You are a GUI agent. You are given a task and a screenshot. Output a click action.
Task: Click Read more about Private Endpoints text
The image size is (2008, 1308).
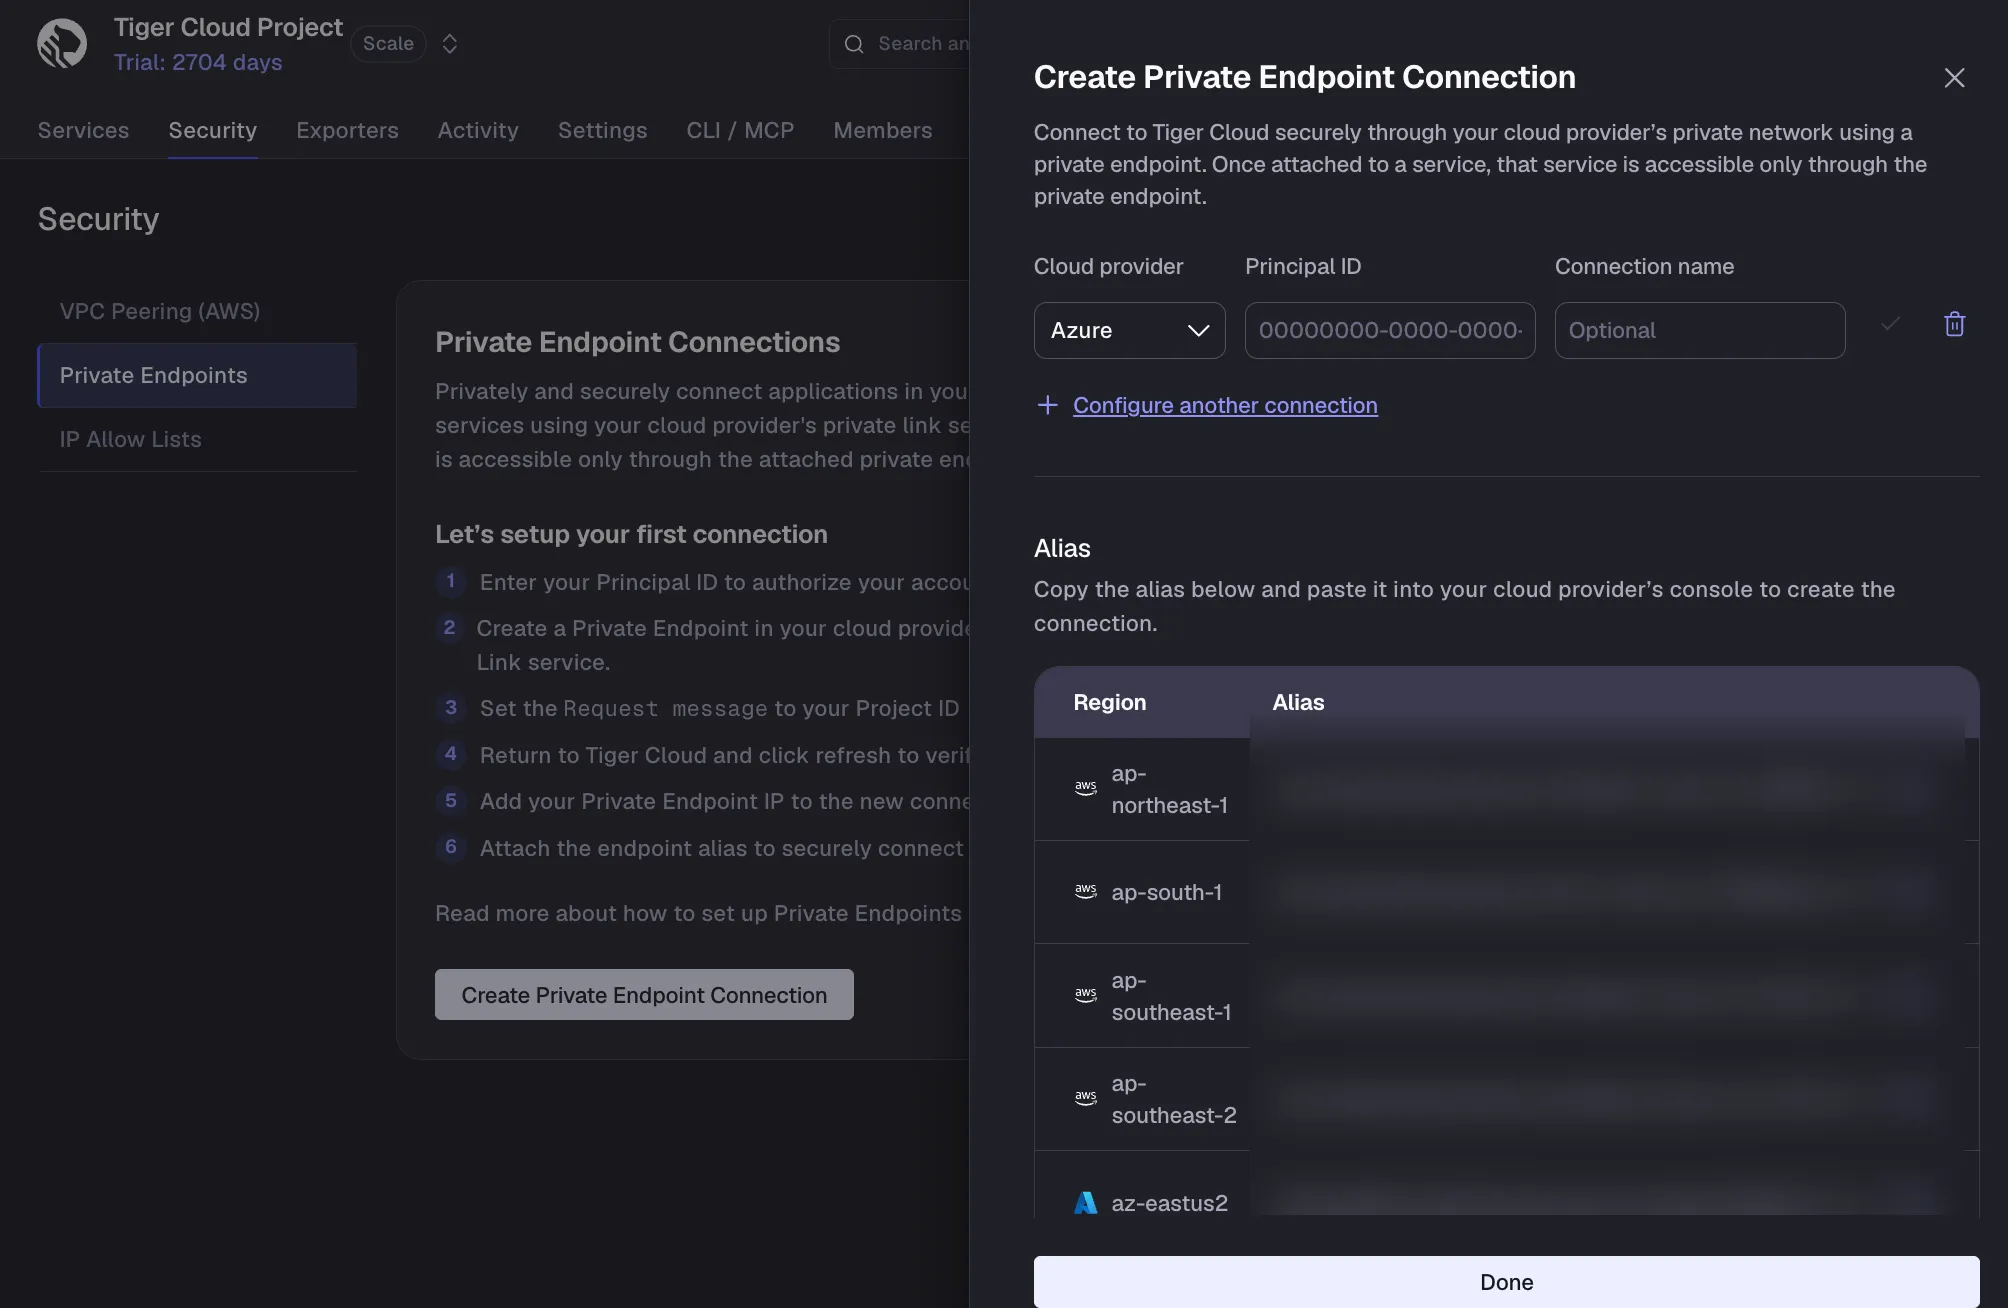(698, 913)
